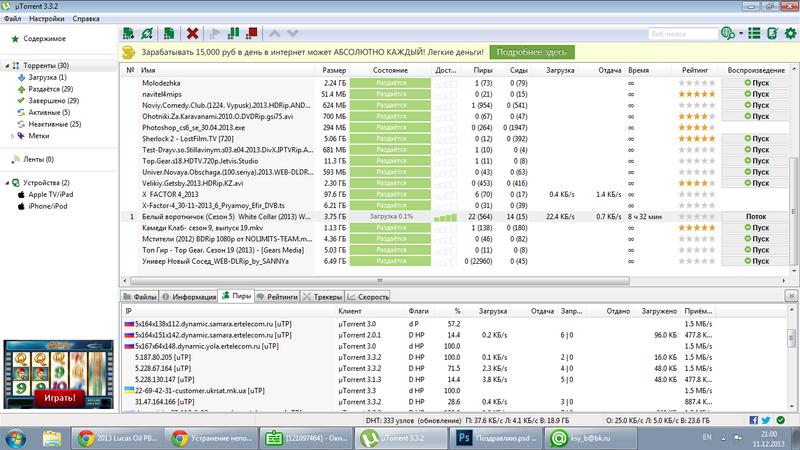Screen dimensions: 800x450
Task: Select peer 5.187.80.205 [uTP] row
Action: click(454, 357)
